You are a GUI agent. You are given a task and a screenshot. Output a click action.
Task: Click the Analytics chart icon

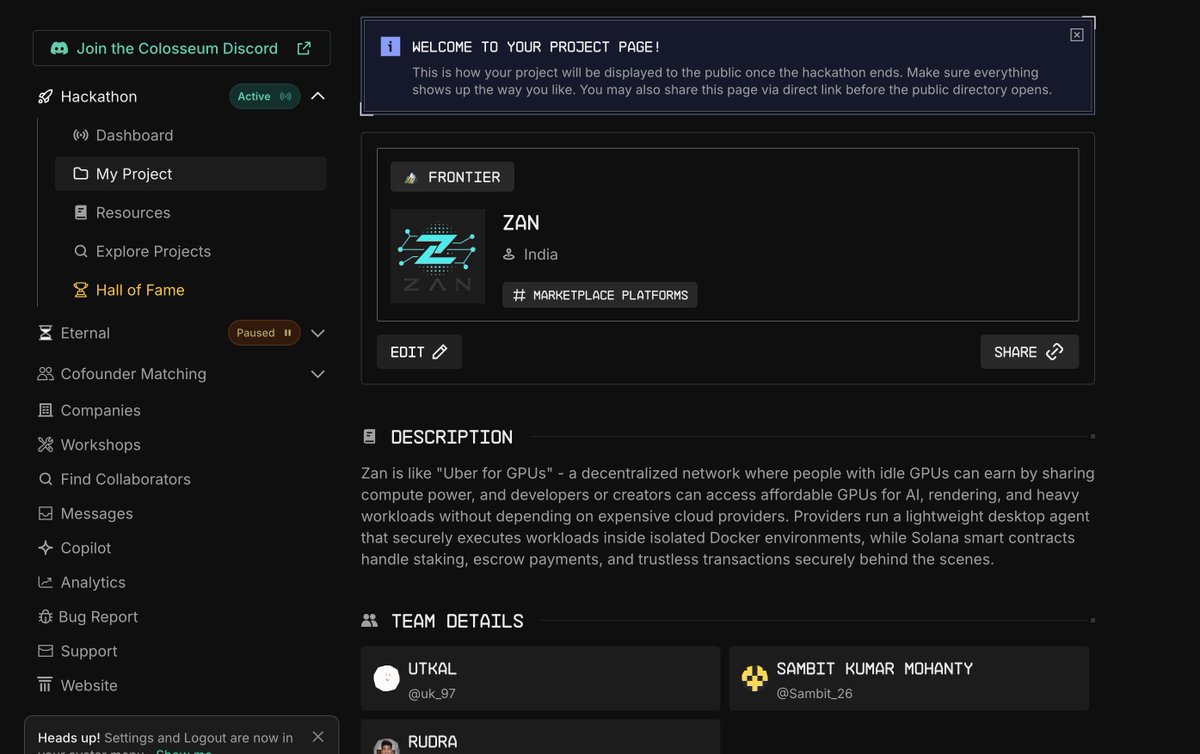tap(45, 582)
